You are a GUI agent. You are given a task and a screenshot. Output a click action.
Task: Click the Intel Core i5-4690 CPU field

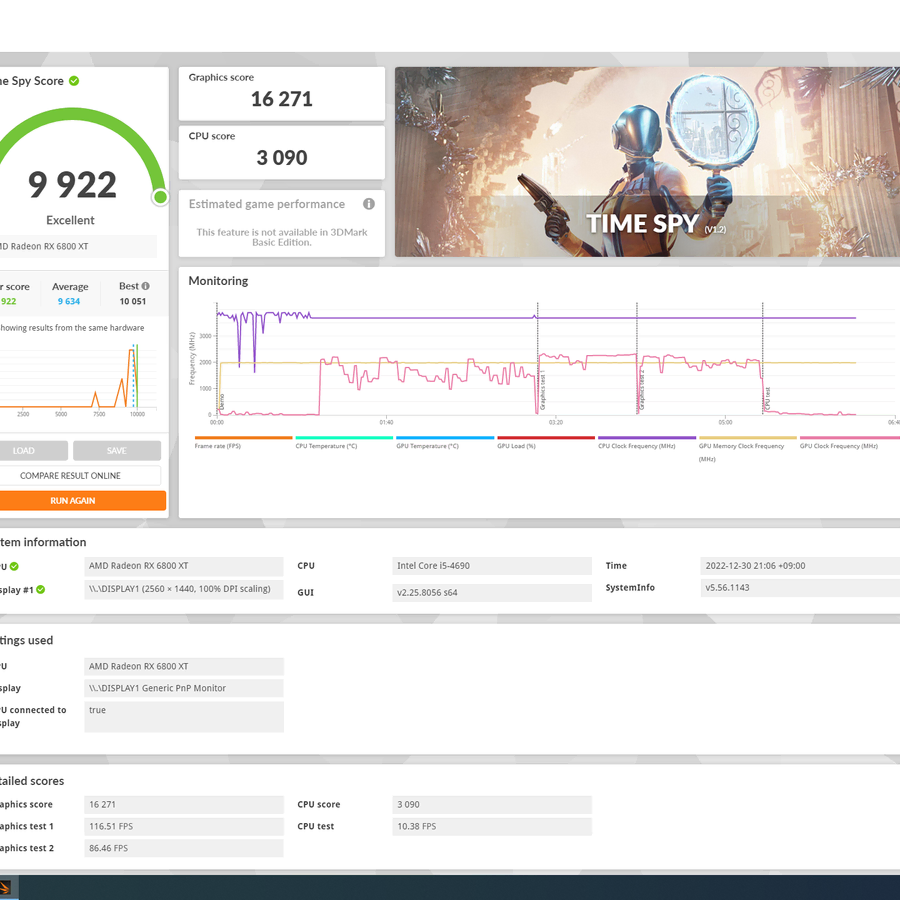tap(492, 566)
